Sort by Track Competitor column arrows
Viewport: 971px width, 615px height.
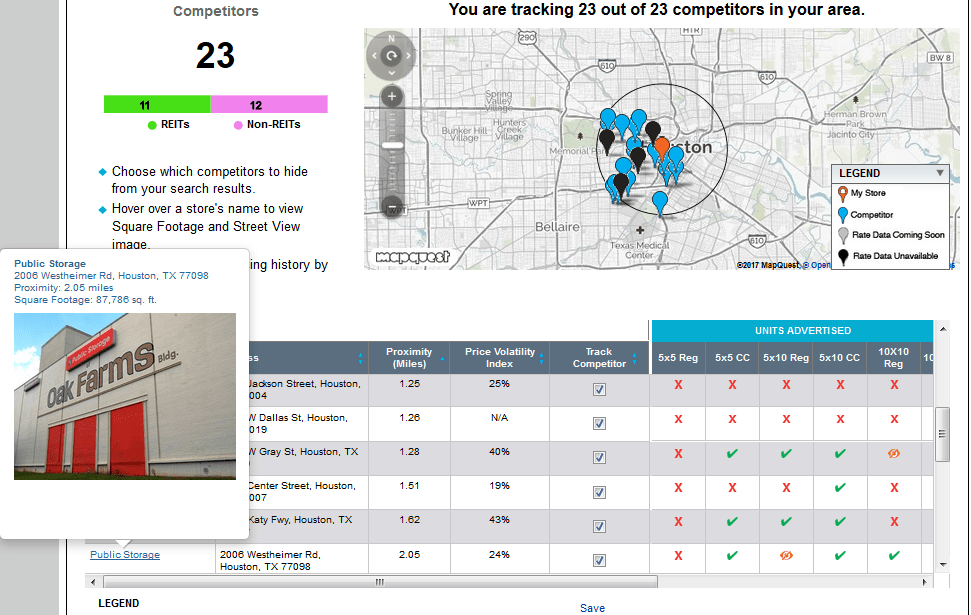pos(634,359)
